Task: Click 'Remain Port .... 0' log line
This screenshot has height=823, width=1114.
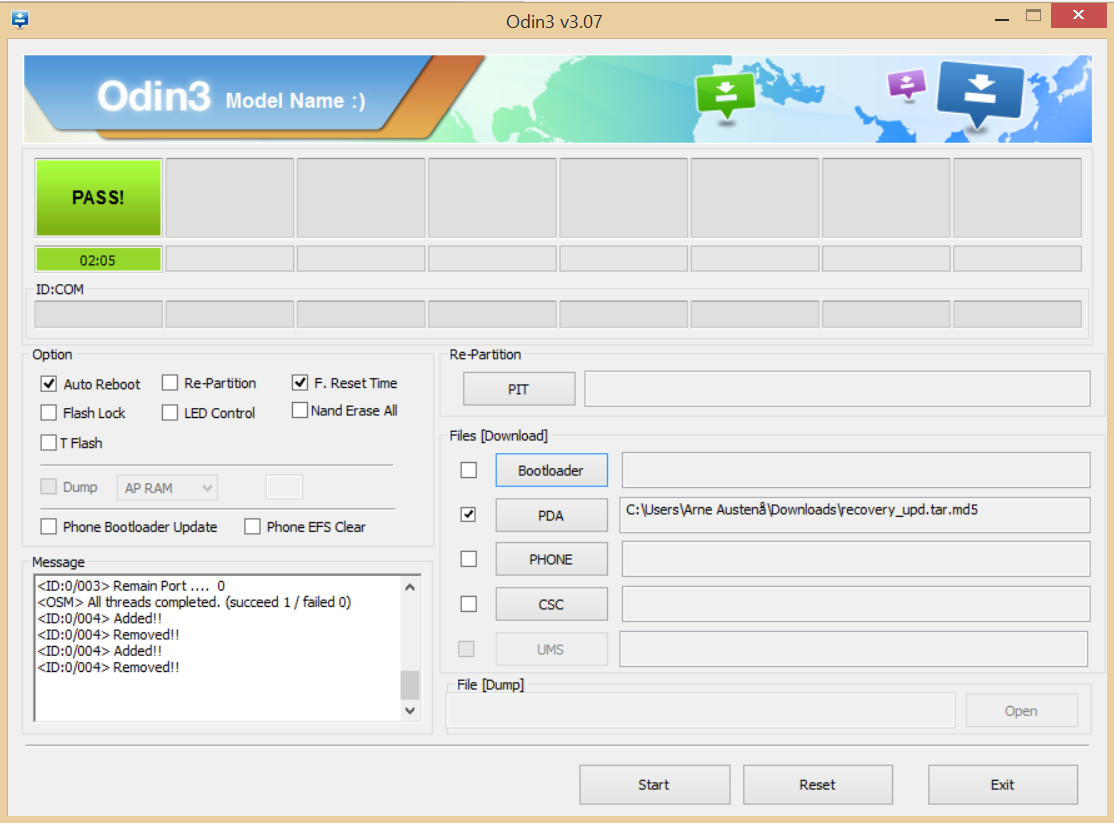Action: pyautogui.click(x=131, y=586)
